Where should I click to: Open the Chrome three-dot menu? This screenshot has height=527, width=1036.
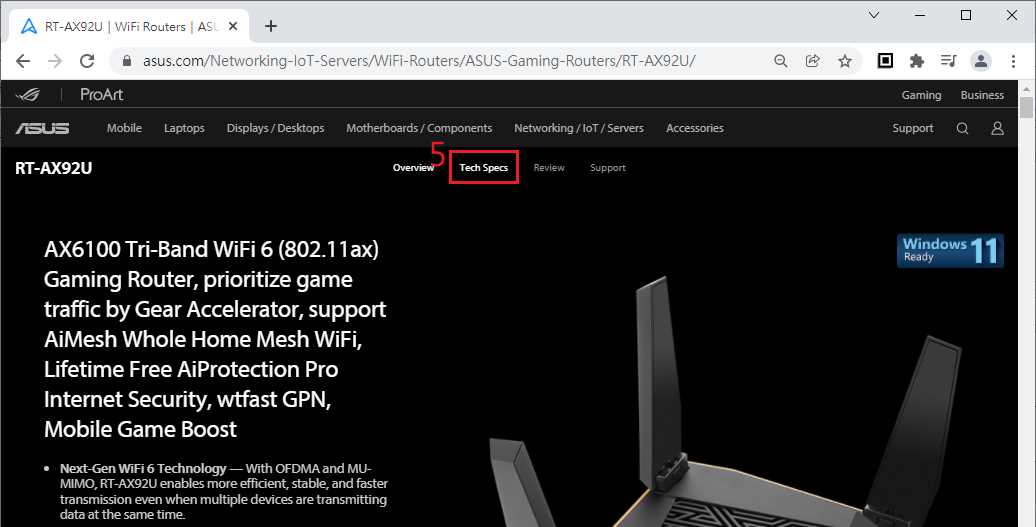[x=1013, y=61]
